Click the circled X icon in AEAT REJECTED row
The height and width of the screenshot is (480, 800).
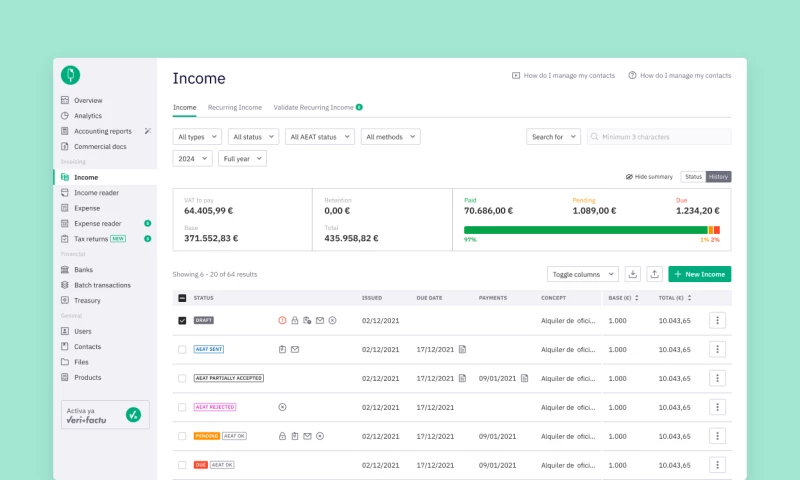[x=282, y=407]
